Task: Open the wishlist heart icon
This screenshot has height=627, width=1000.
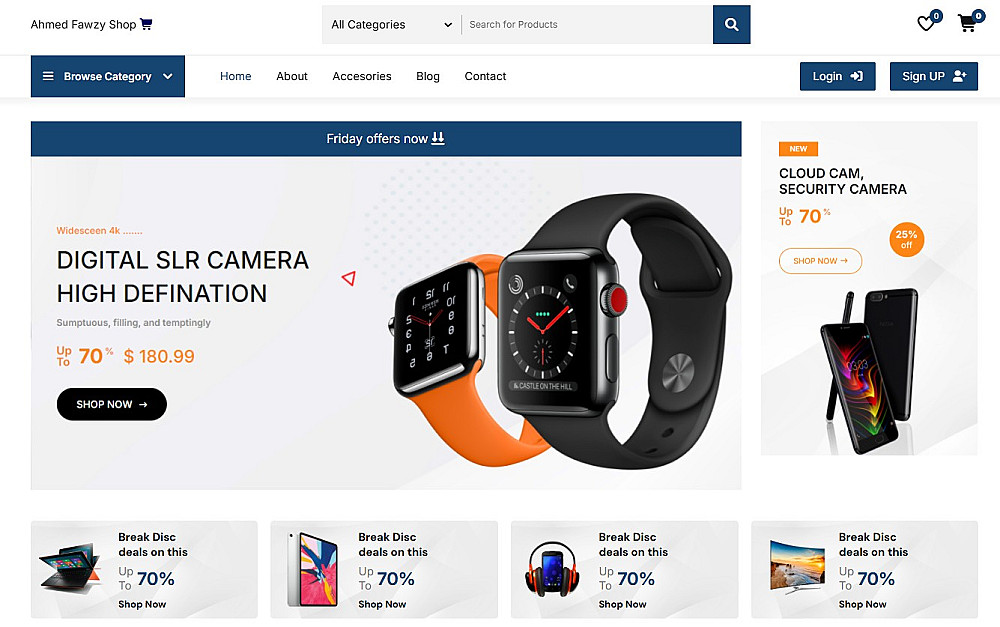Action: [x=925, y=24]
